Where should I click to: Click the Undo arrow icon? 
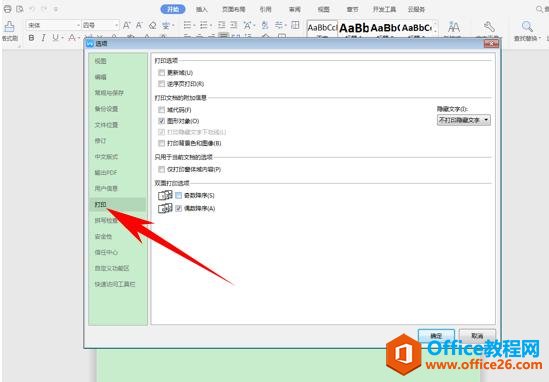32,9
